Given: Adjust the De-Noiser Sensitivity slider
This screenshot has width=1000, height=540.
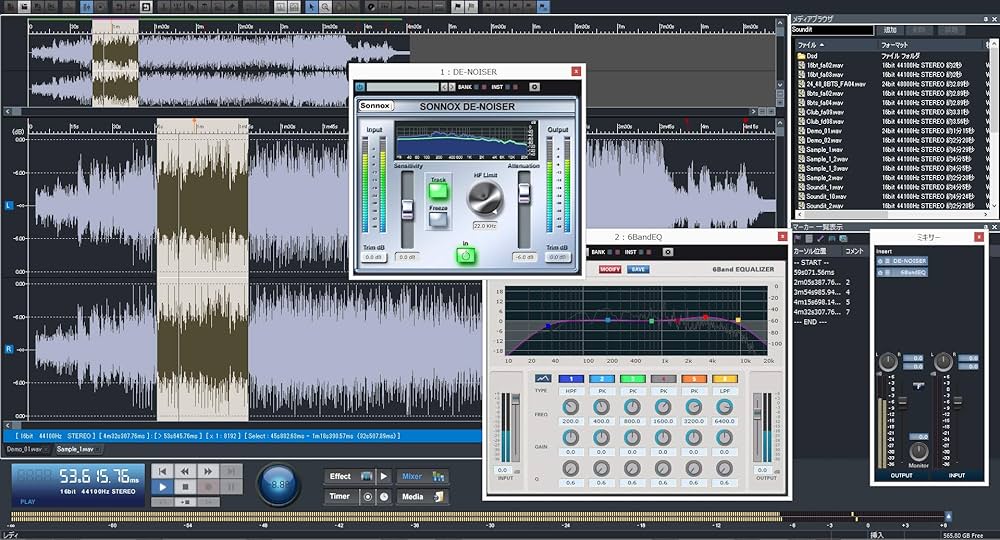Looking at the screenshot, I should [x=407, y=209].
